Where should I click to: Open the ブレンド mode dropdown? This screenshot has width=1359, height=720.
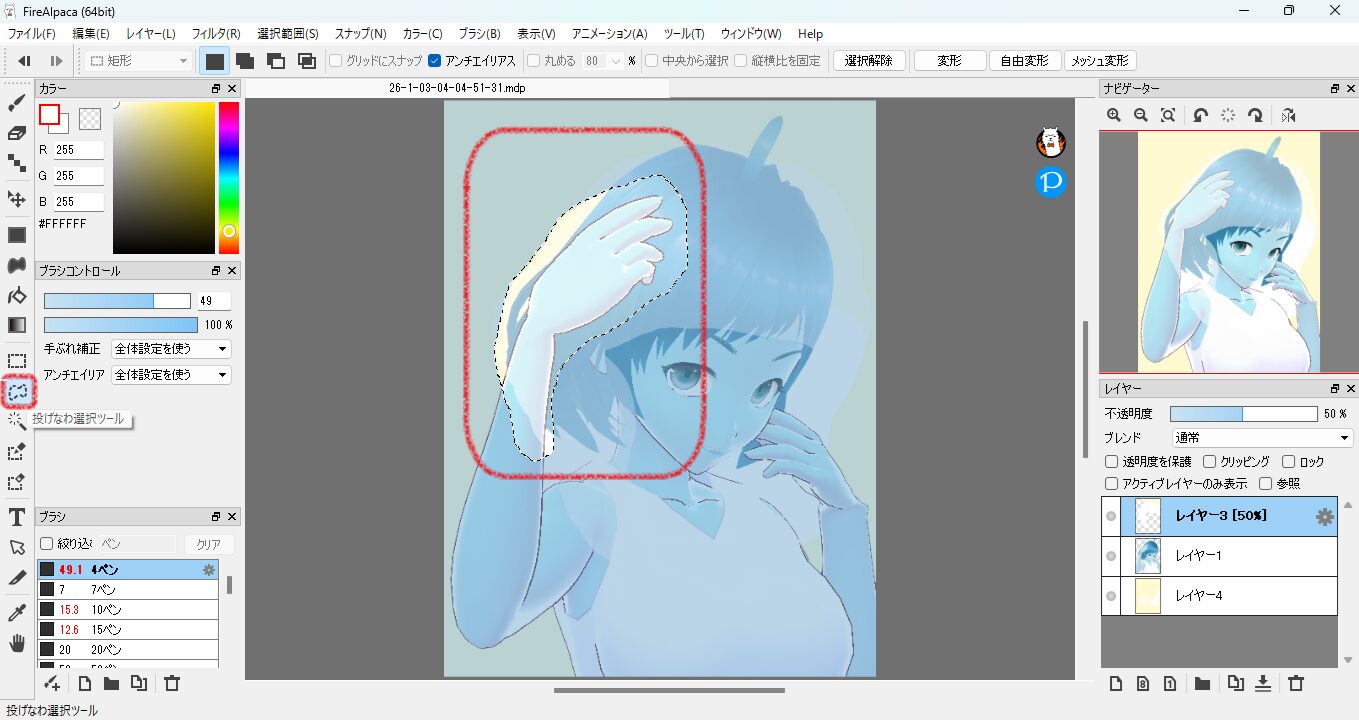(1262, 438)
